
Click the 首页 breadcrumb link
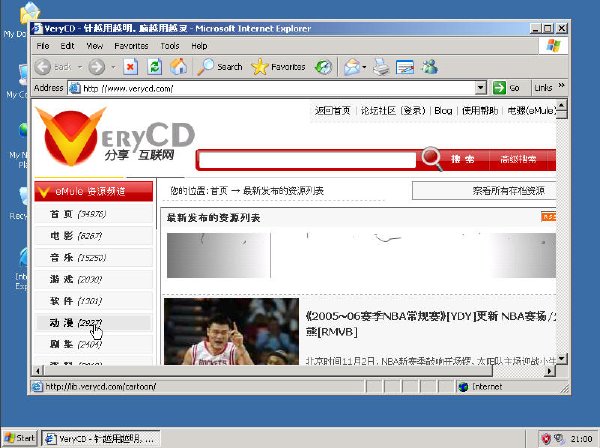tap(219, 191)
